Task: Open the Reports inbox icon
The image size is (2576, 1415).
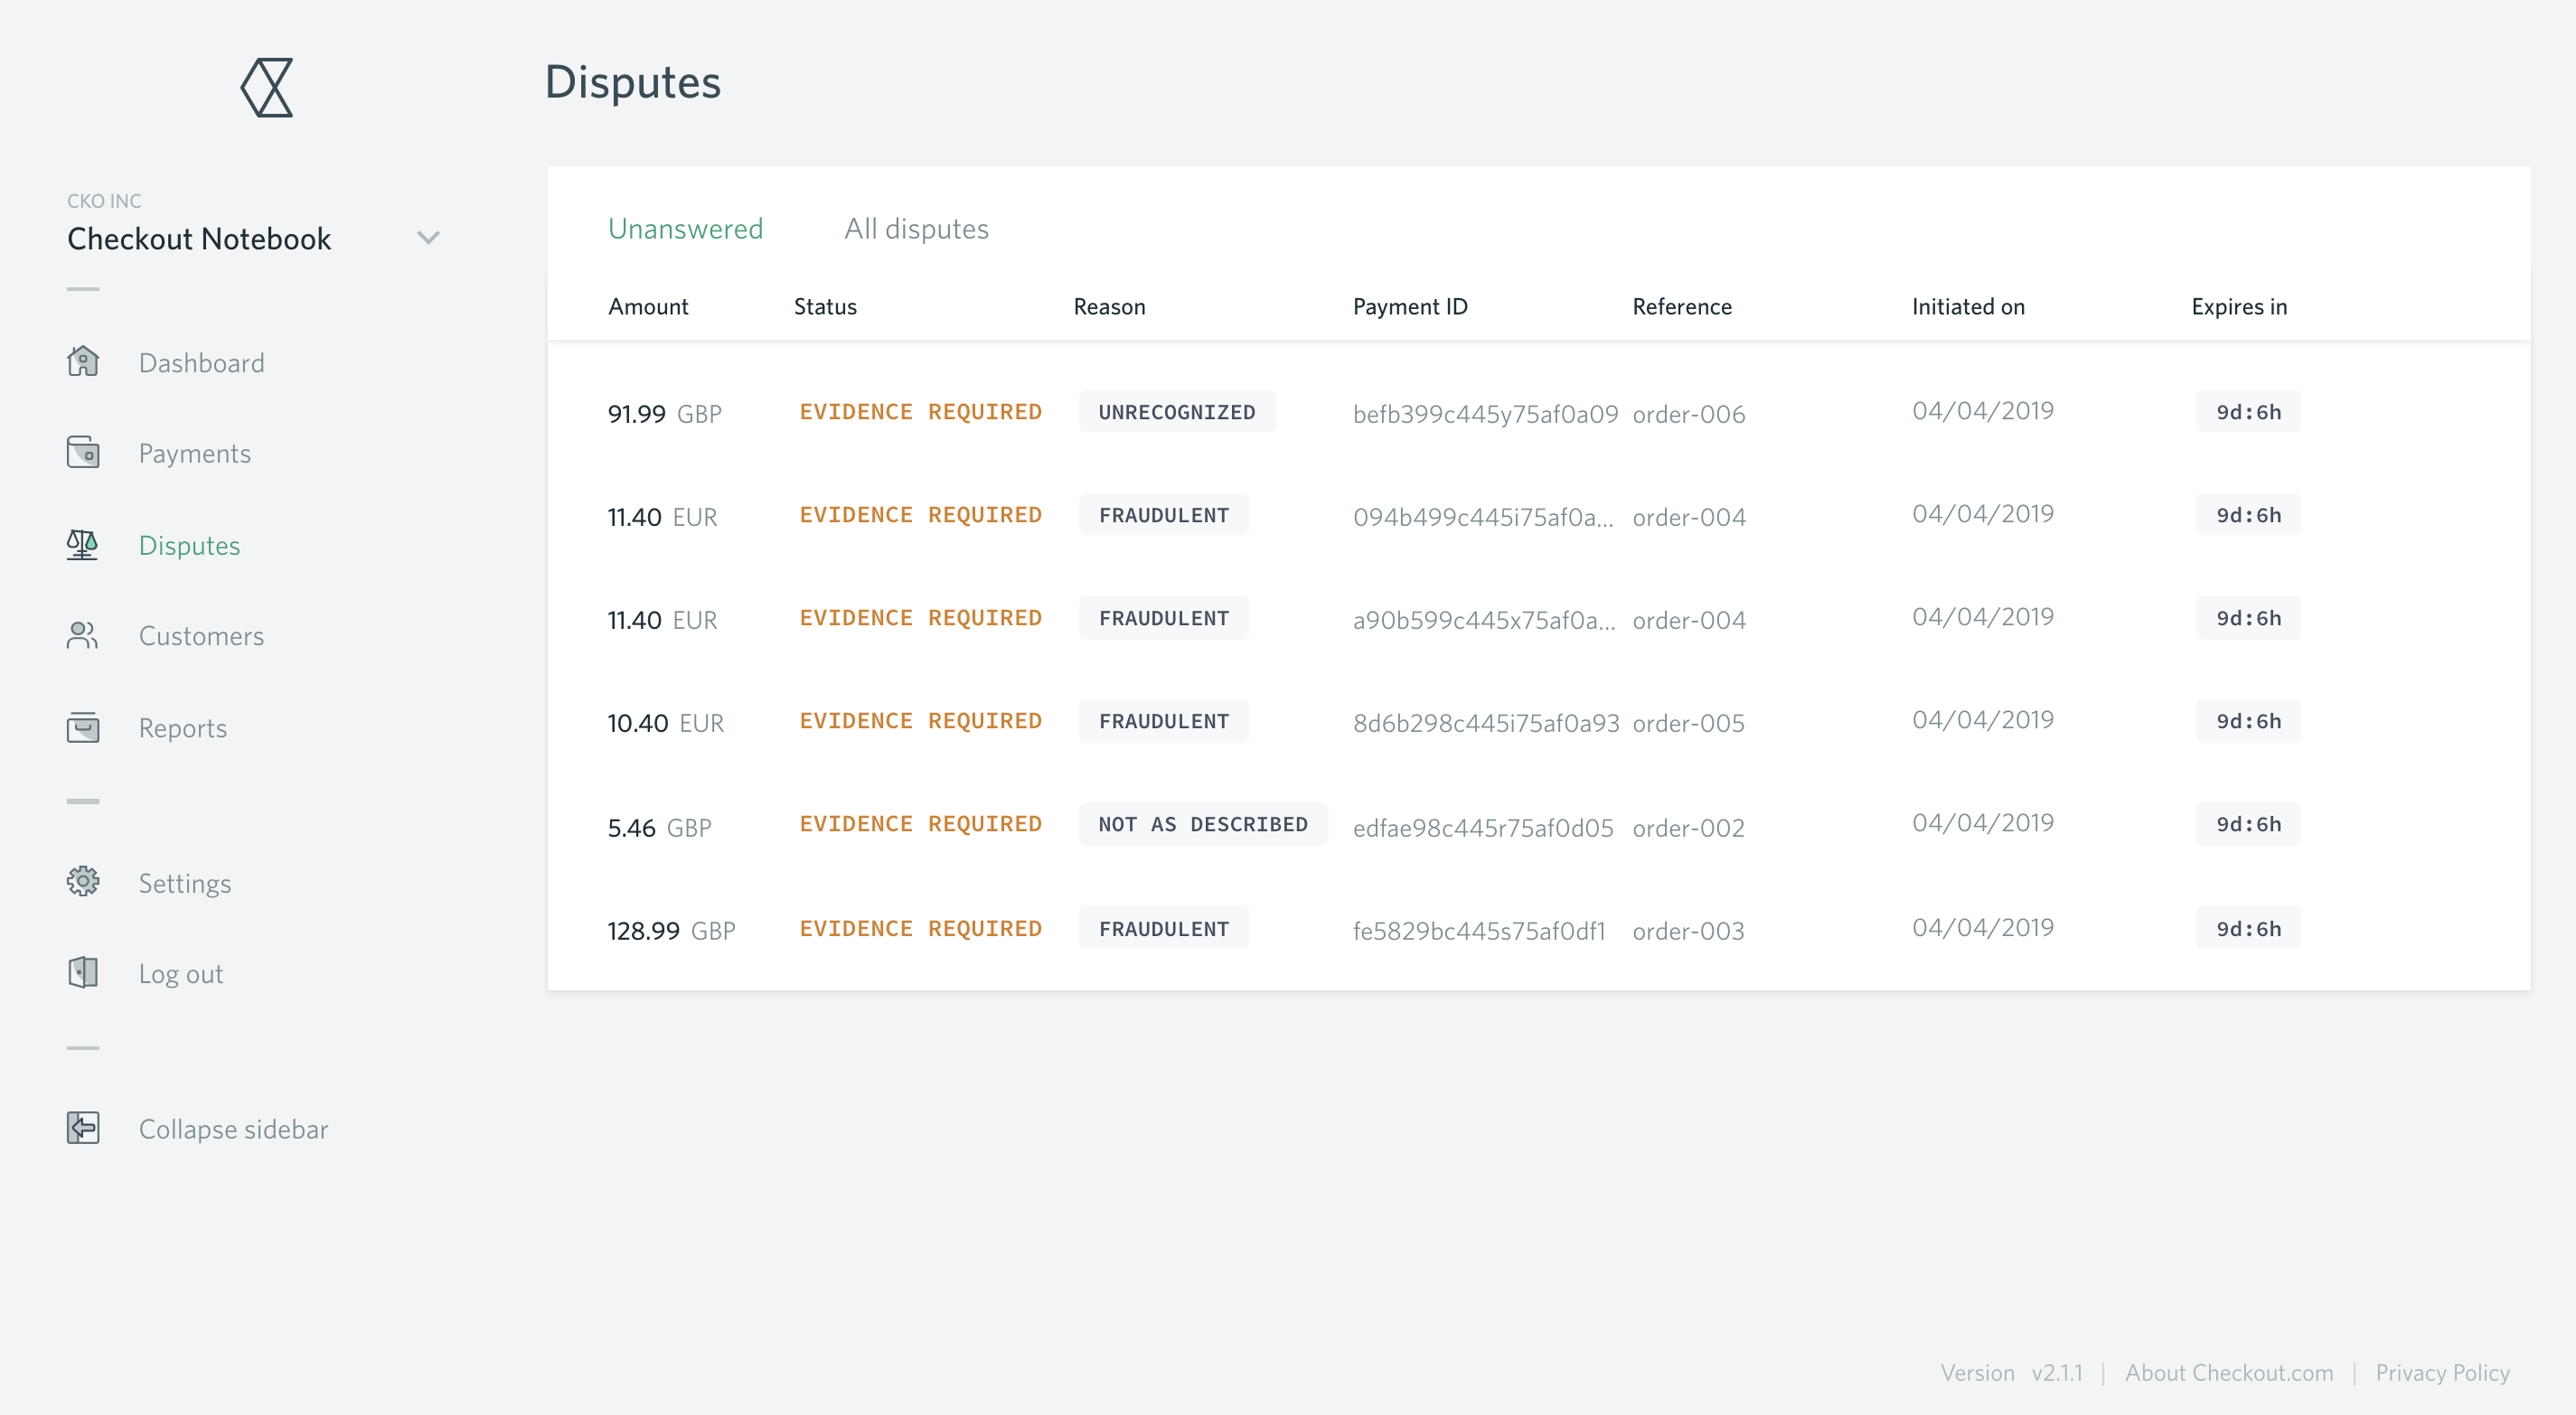Action: pyautogui.click(x=83, y=727)
